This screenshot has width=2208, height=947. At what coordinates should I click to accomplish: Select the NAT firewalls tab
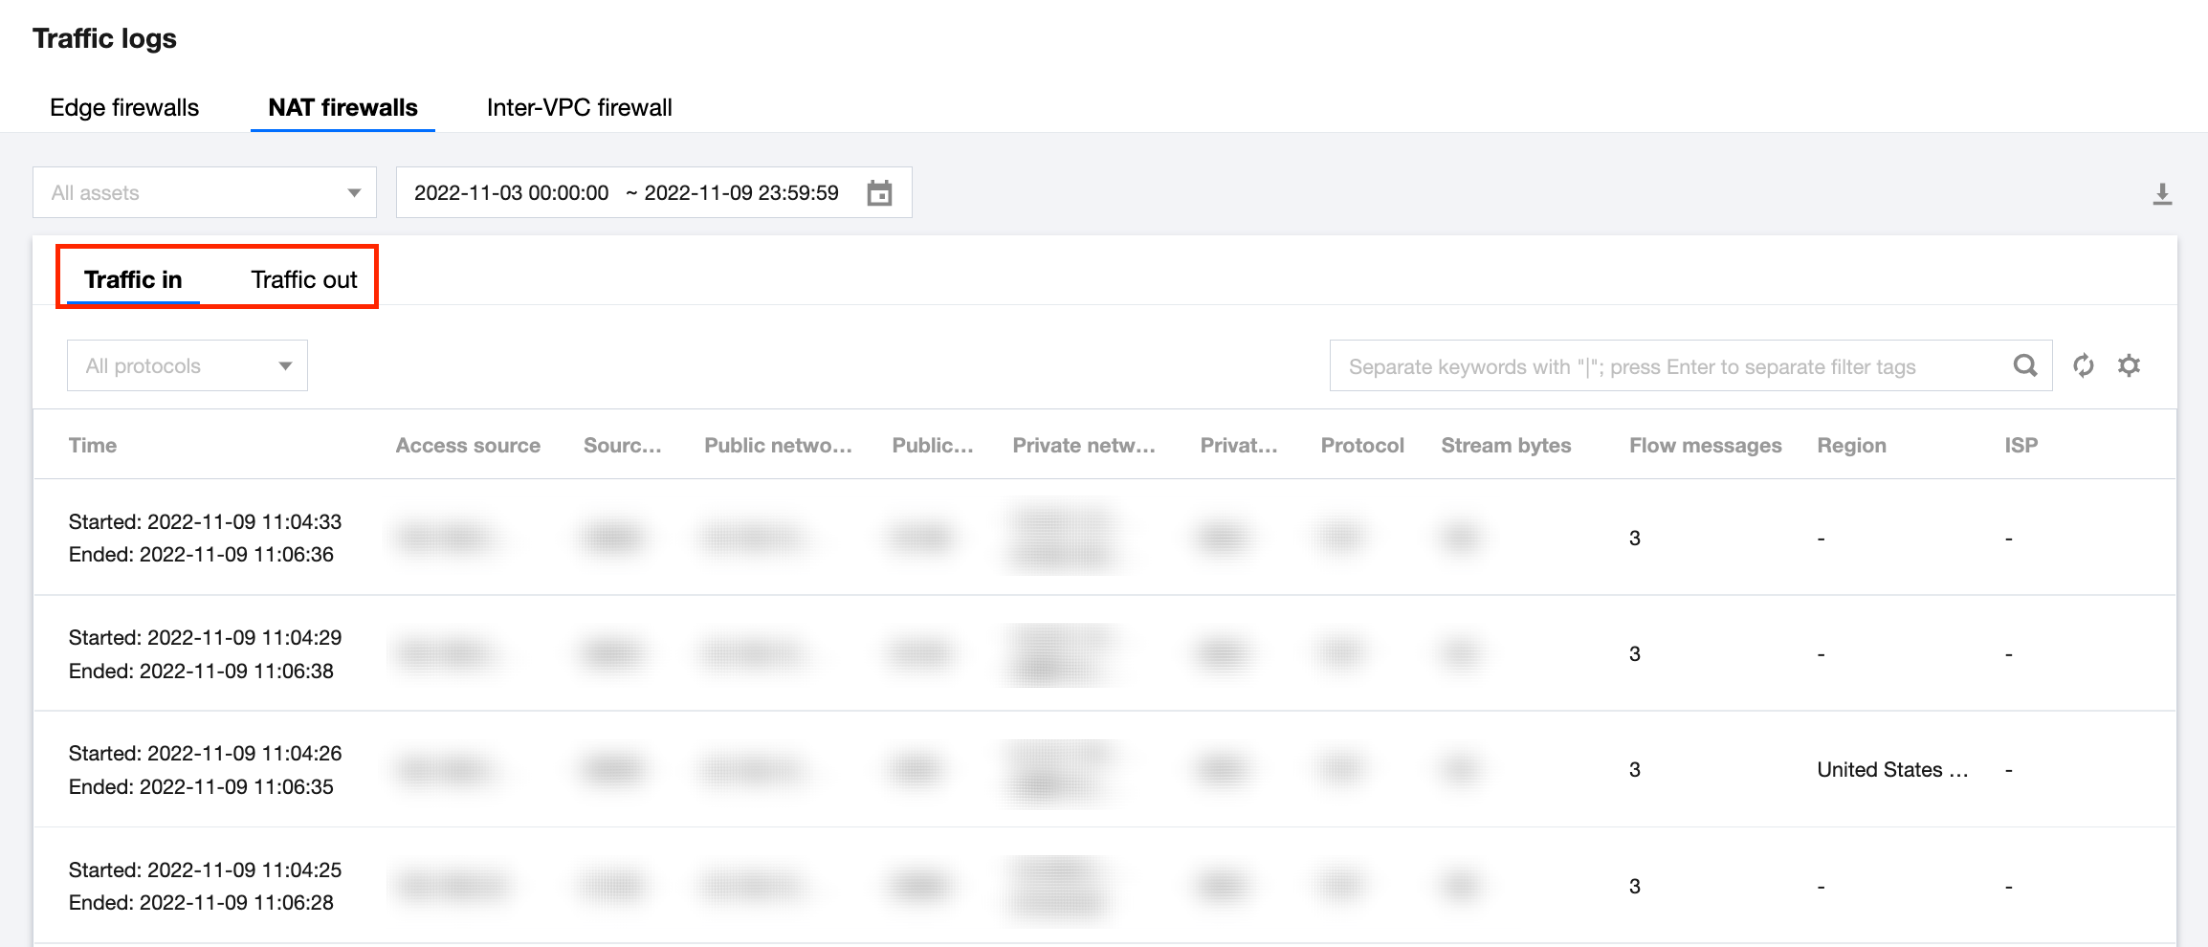tap(342, 108)
